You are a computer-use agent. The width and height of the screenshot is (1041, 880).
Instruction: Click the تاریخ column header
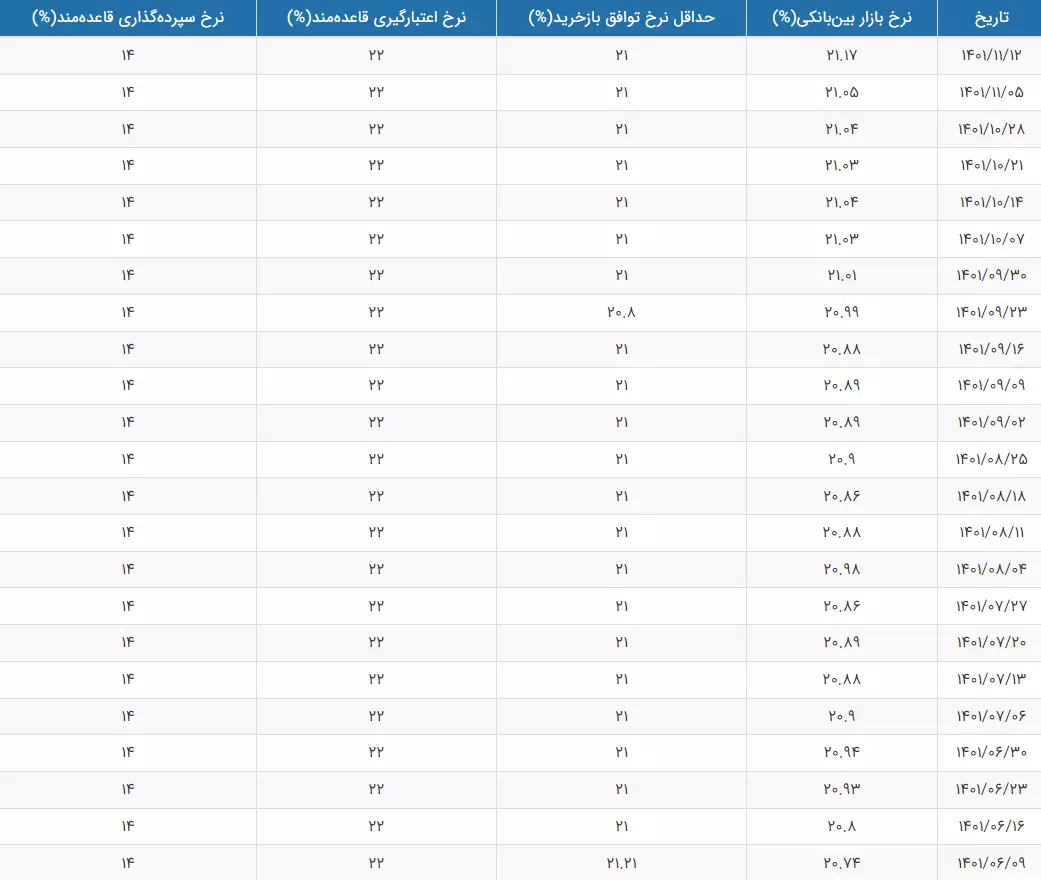(991, 18)
